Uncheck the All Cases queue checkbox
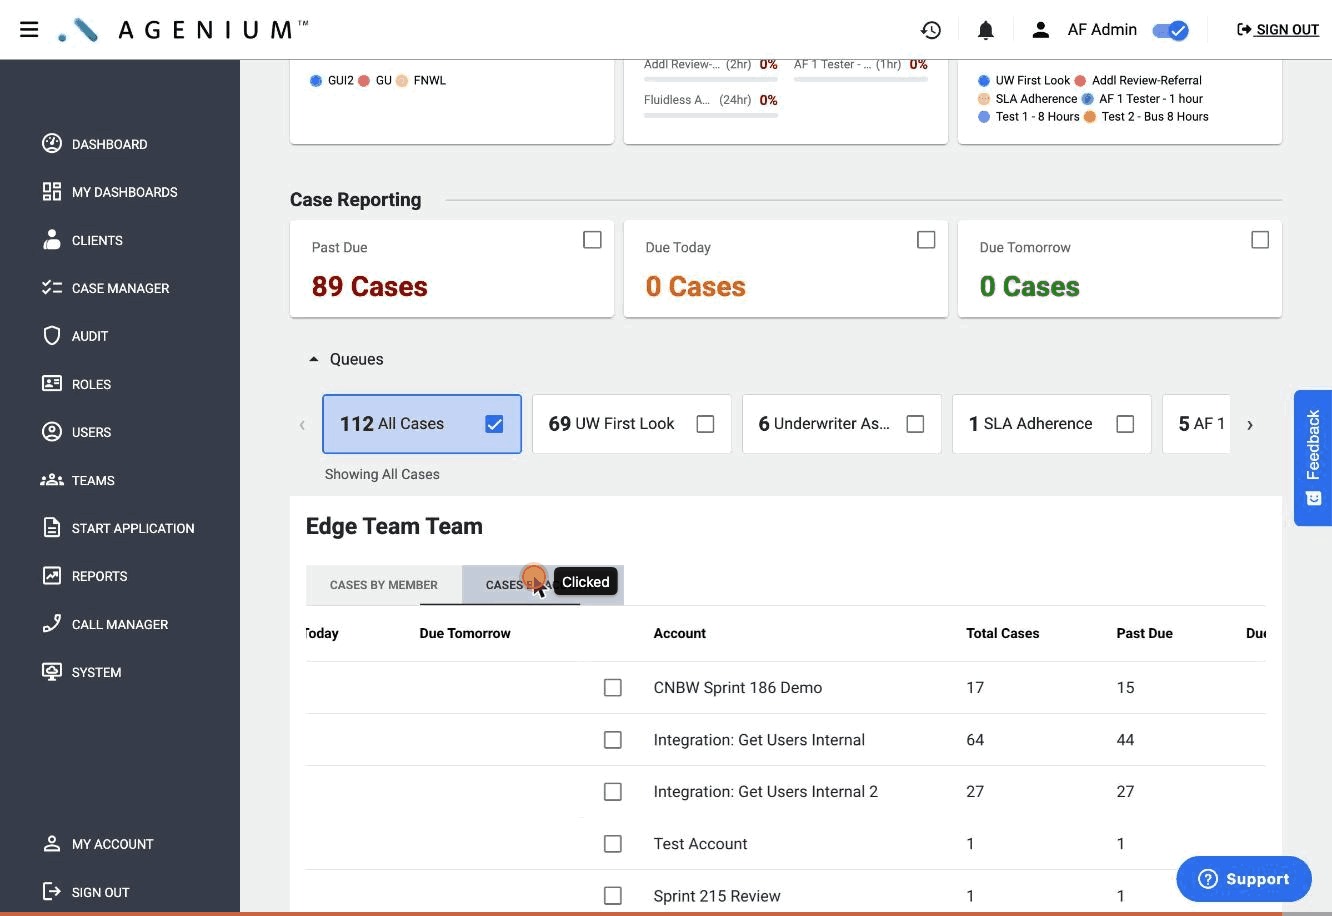The height and width of the screenshot is (916, 1332). [x=494, y=424]
